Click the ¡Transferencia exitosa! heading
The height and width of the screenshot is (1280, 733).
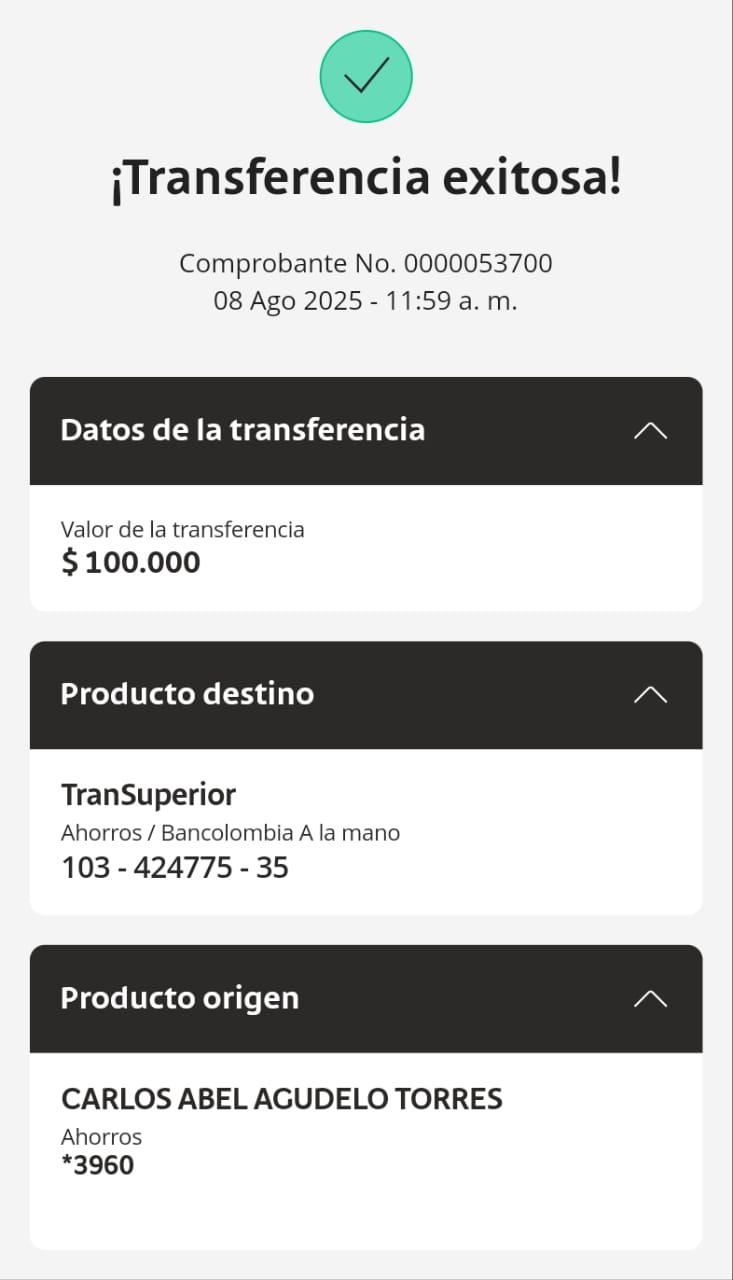366,178
